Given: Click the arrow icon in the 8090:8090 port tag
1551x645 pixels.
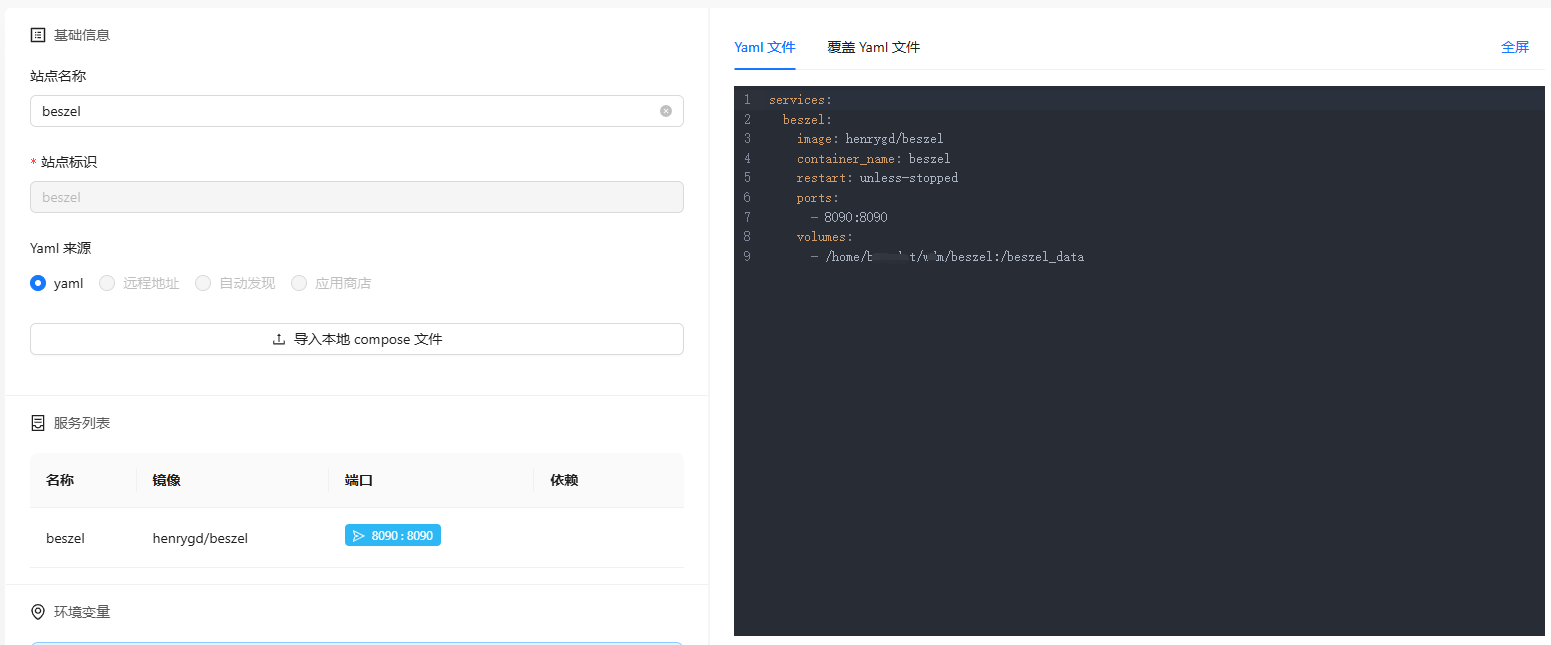Looking at the screenshot, I should click(359, 536).
